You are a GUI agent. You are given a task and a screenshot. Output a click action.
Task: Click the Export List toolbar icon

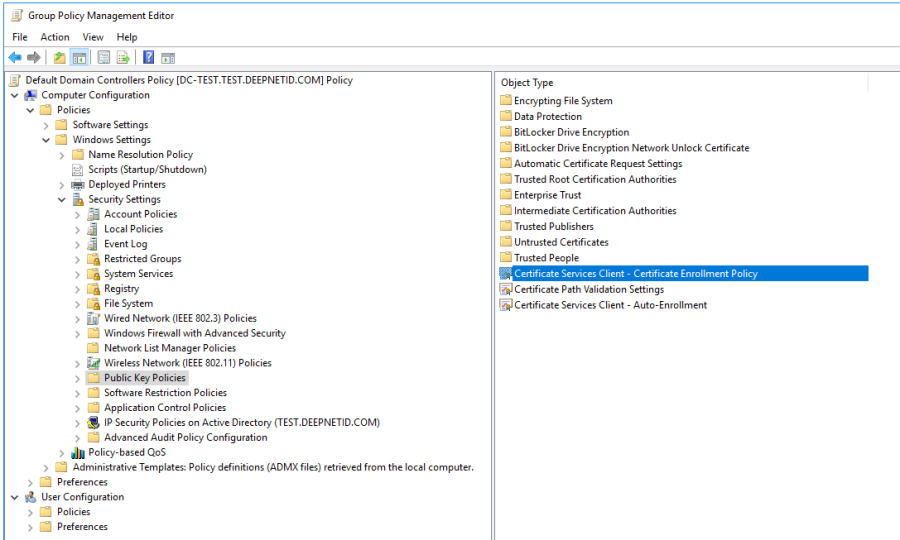point(123,58)
